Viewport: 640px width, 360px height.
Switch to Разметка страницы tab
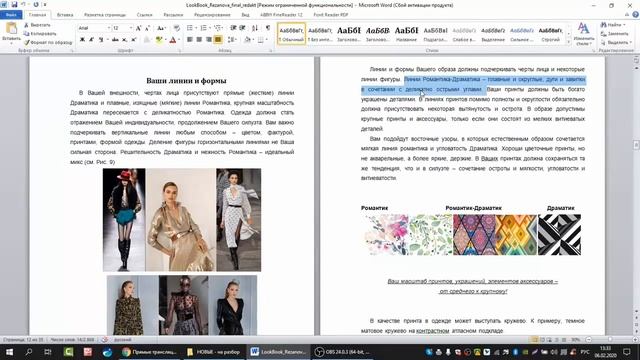coord(105,15)
